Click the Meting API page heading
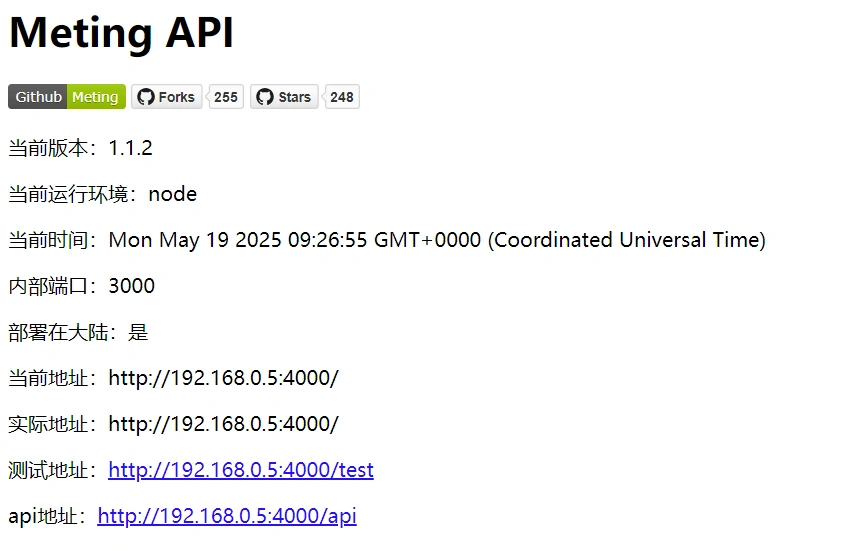The height and width of the screenshot is (551, 842). coord(121,32)
